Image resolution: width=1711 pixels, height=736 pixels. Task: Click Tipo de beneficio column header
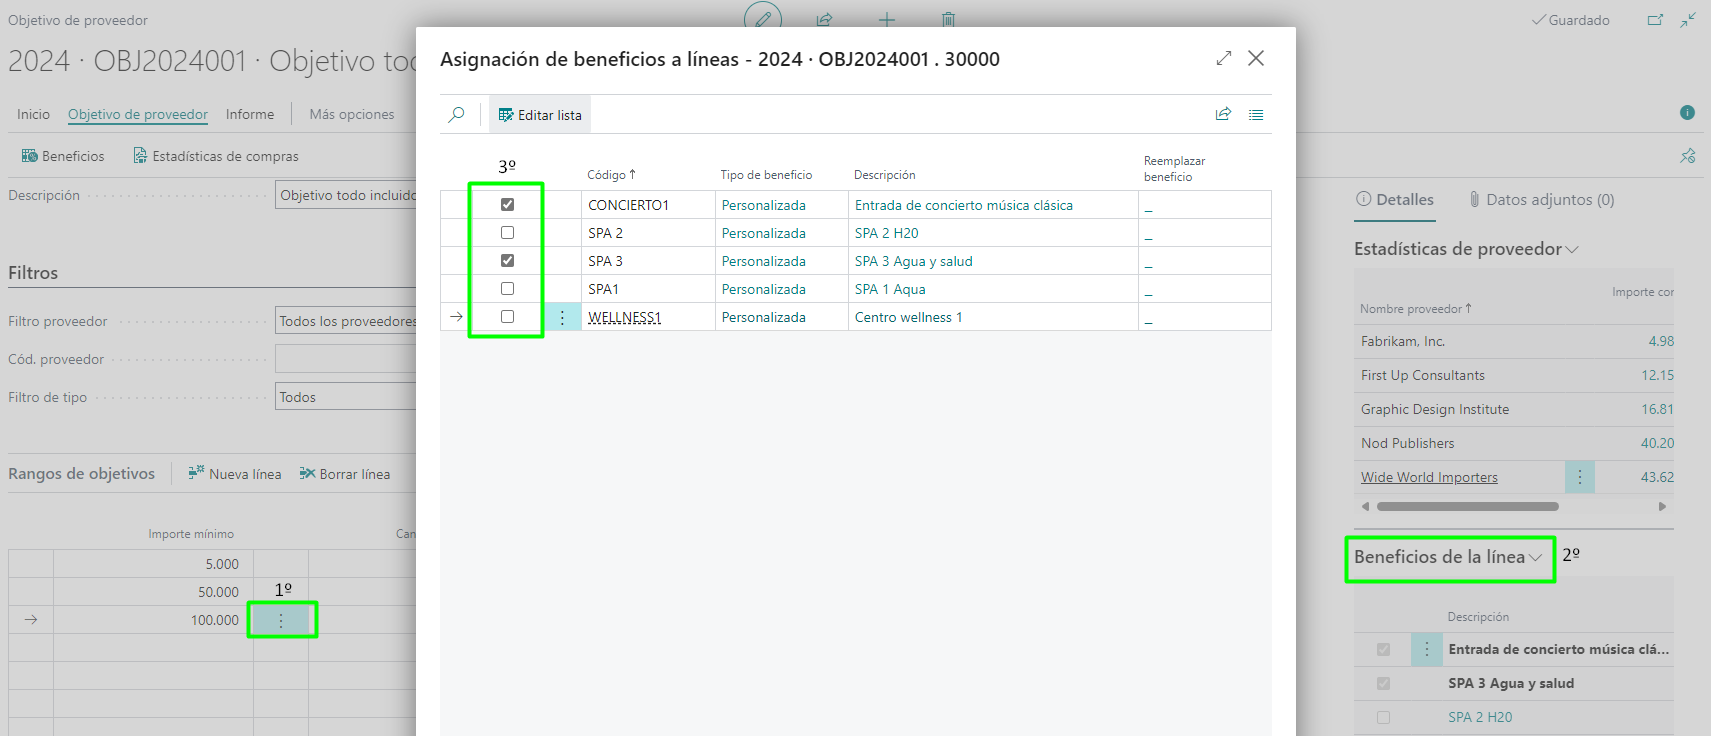click(766, 175)
